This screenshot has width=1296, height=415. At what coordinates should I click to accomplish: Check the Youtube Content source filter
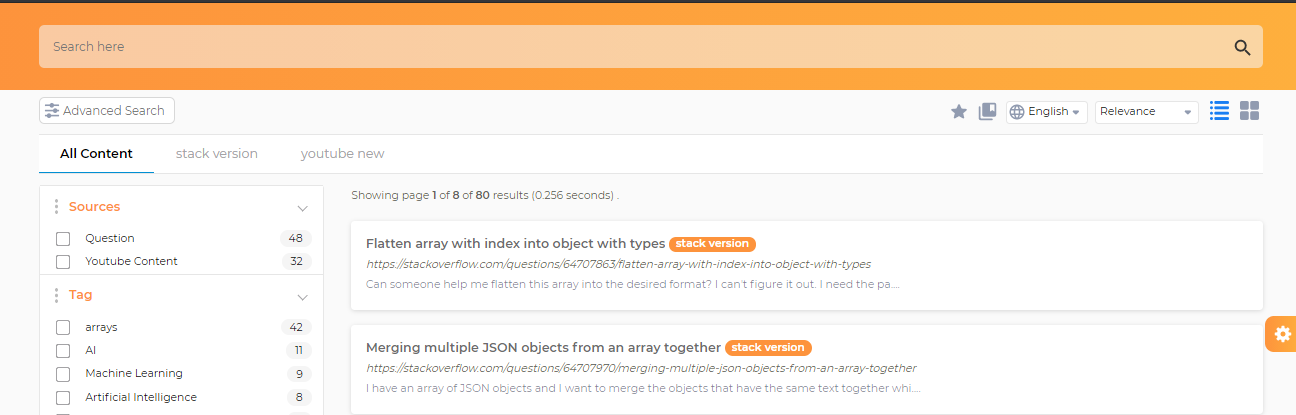(x=63, y=262)
